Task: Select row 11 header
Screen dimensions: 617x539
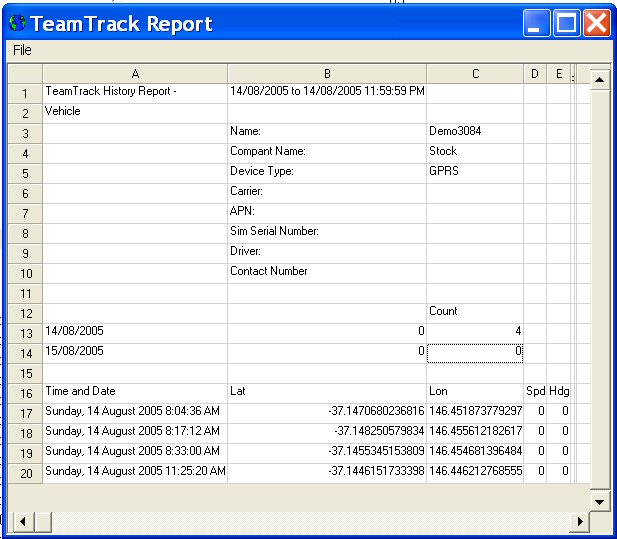Action: [25, 293]
